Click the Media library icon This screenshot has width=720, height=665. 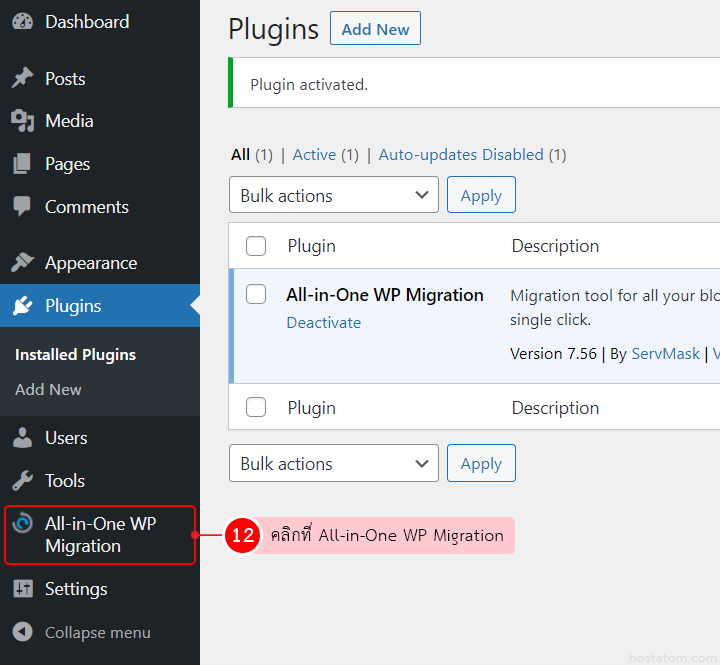(x=22, y=121)
